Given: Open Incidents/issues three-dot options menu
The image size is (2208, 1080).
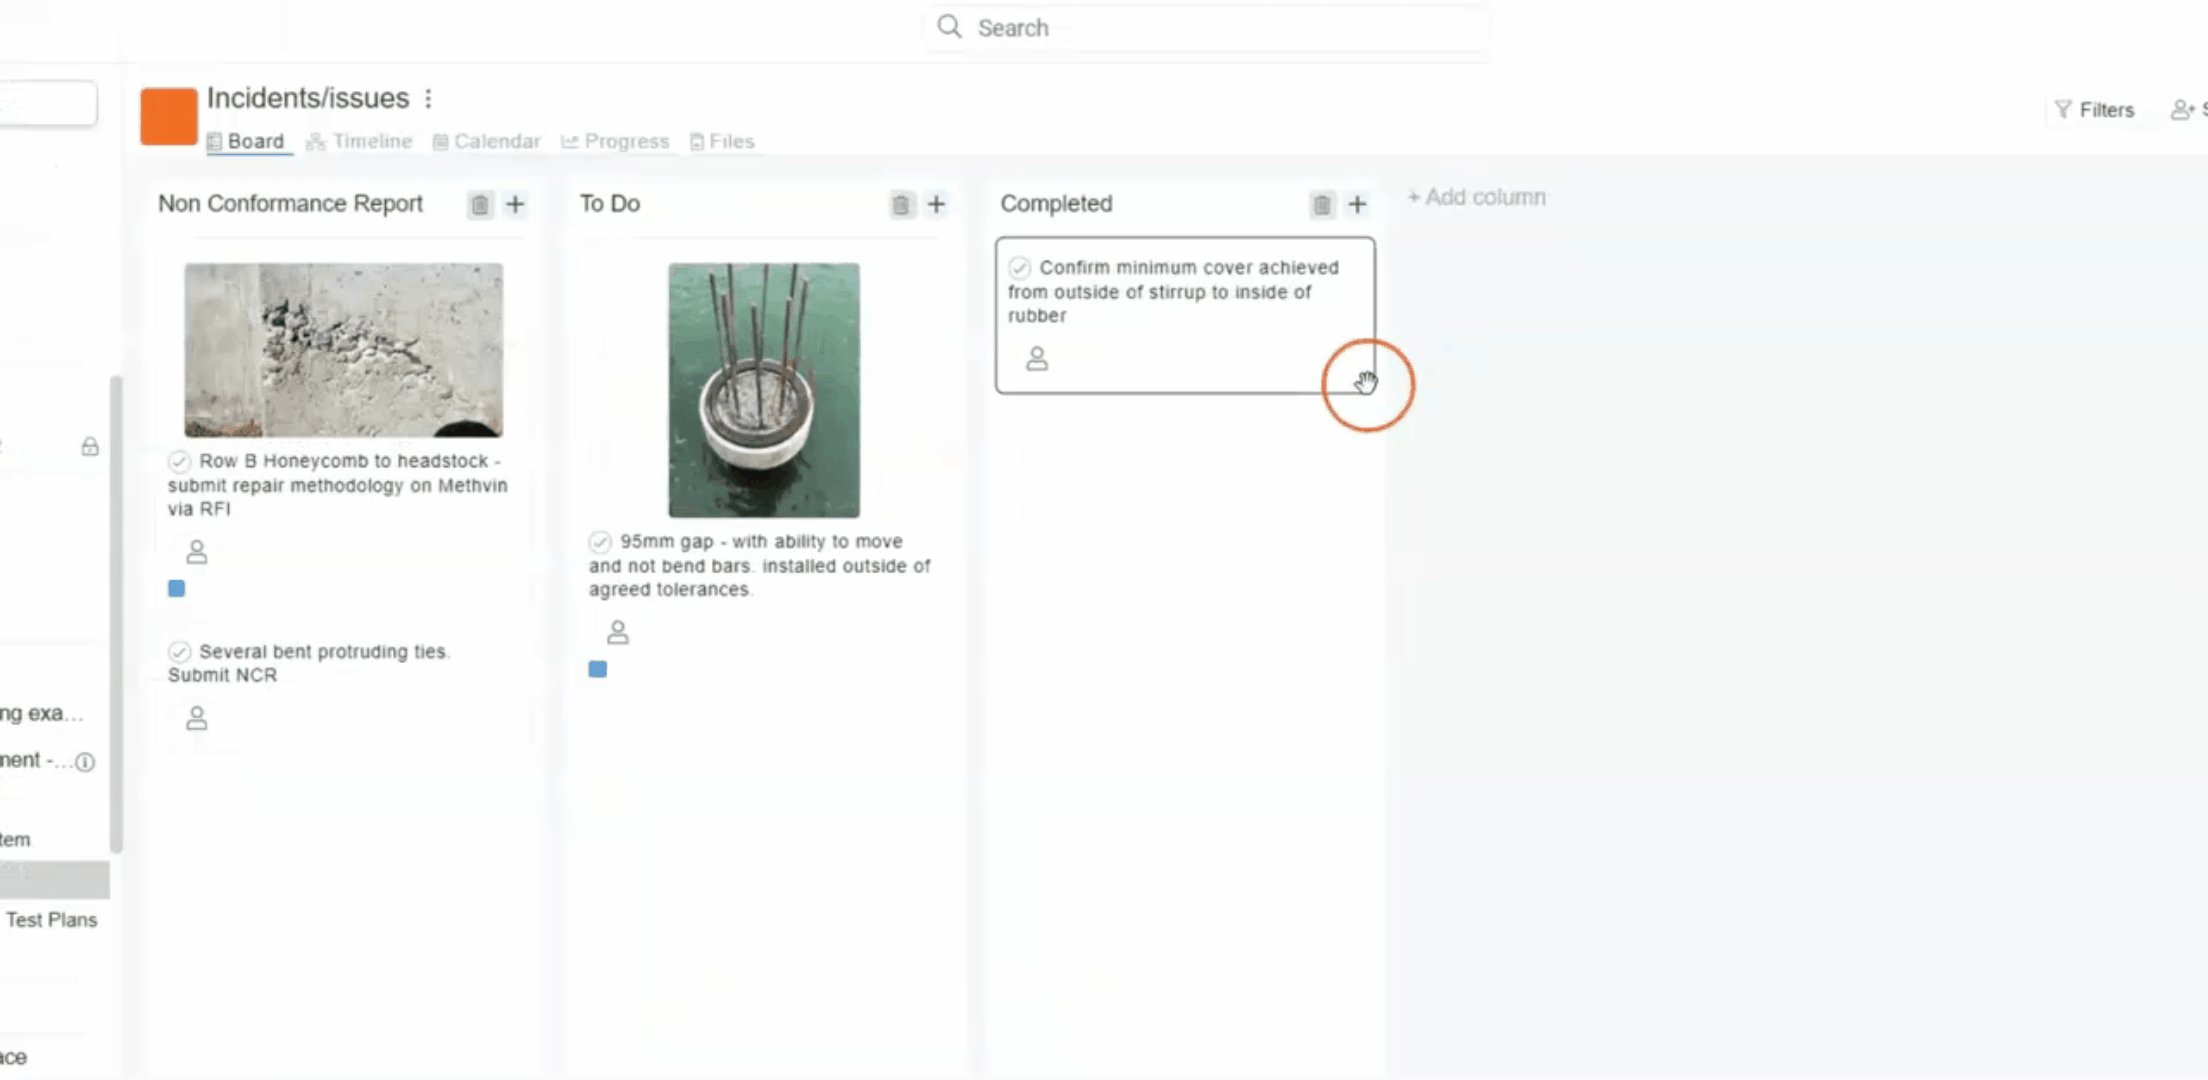Looking at the screenshot, I should pyautogui.click(x=428, y=99).
